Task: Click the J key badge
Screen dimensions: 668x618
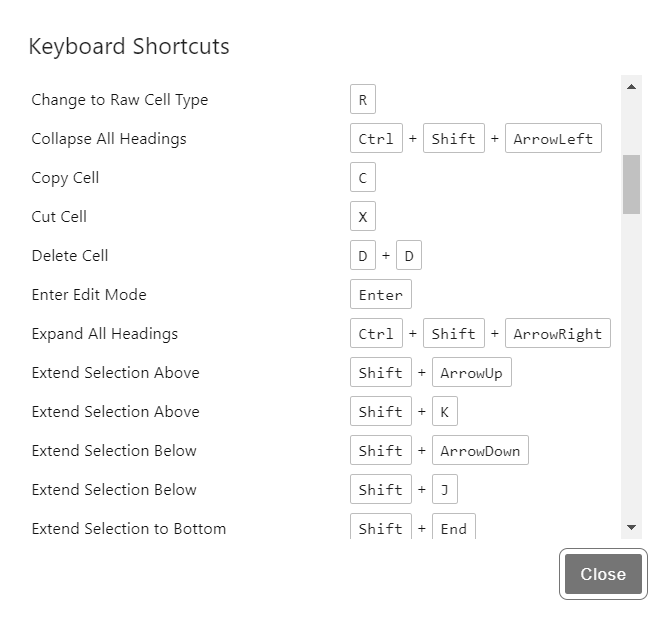Action: 444,490
